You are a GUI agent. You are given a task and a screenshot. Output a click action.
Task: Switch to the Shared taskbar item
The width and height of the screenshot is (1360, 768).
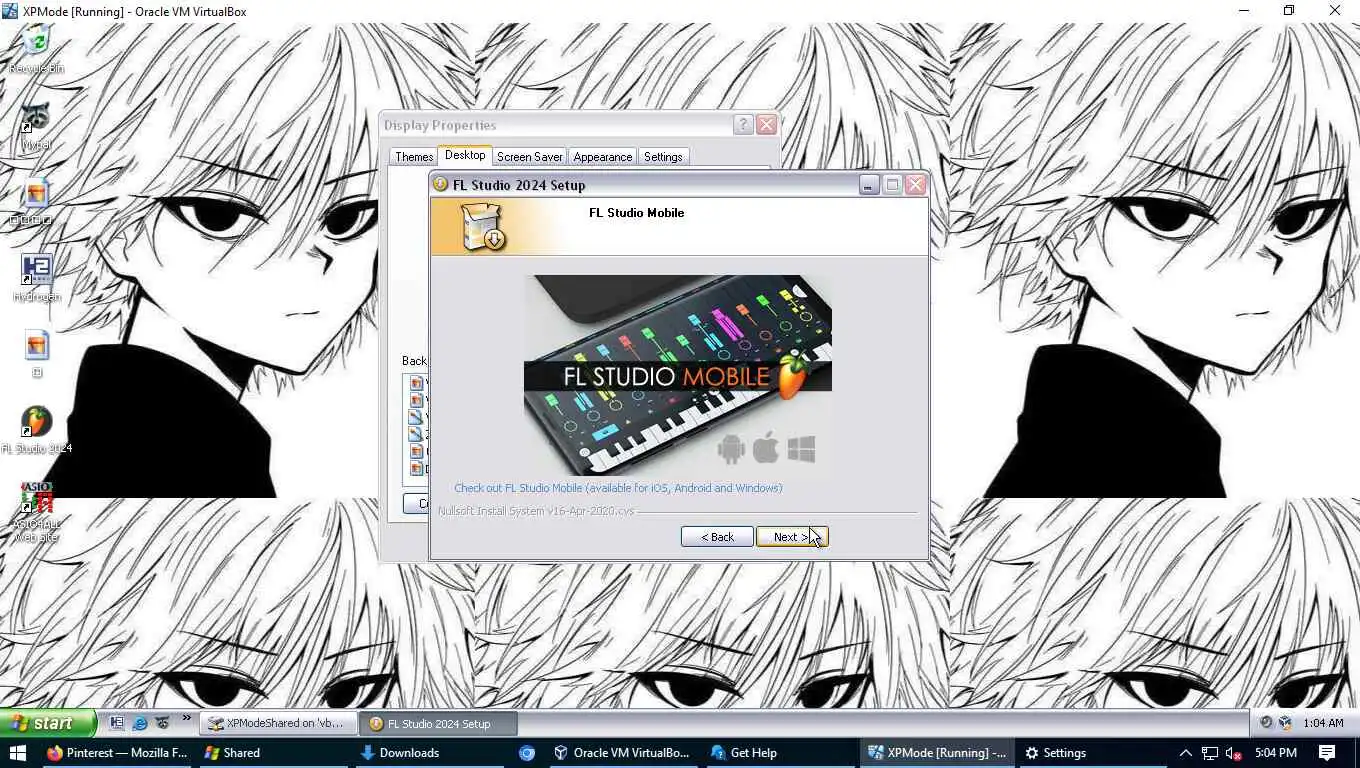[274, 753]
